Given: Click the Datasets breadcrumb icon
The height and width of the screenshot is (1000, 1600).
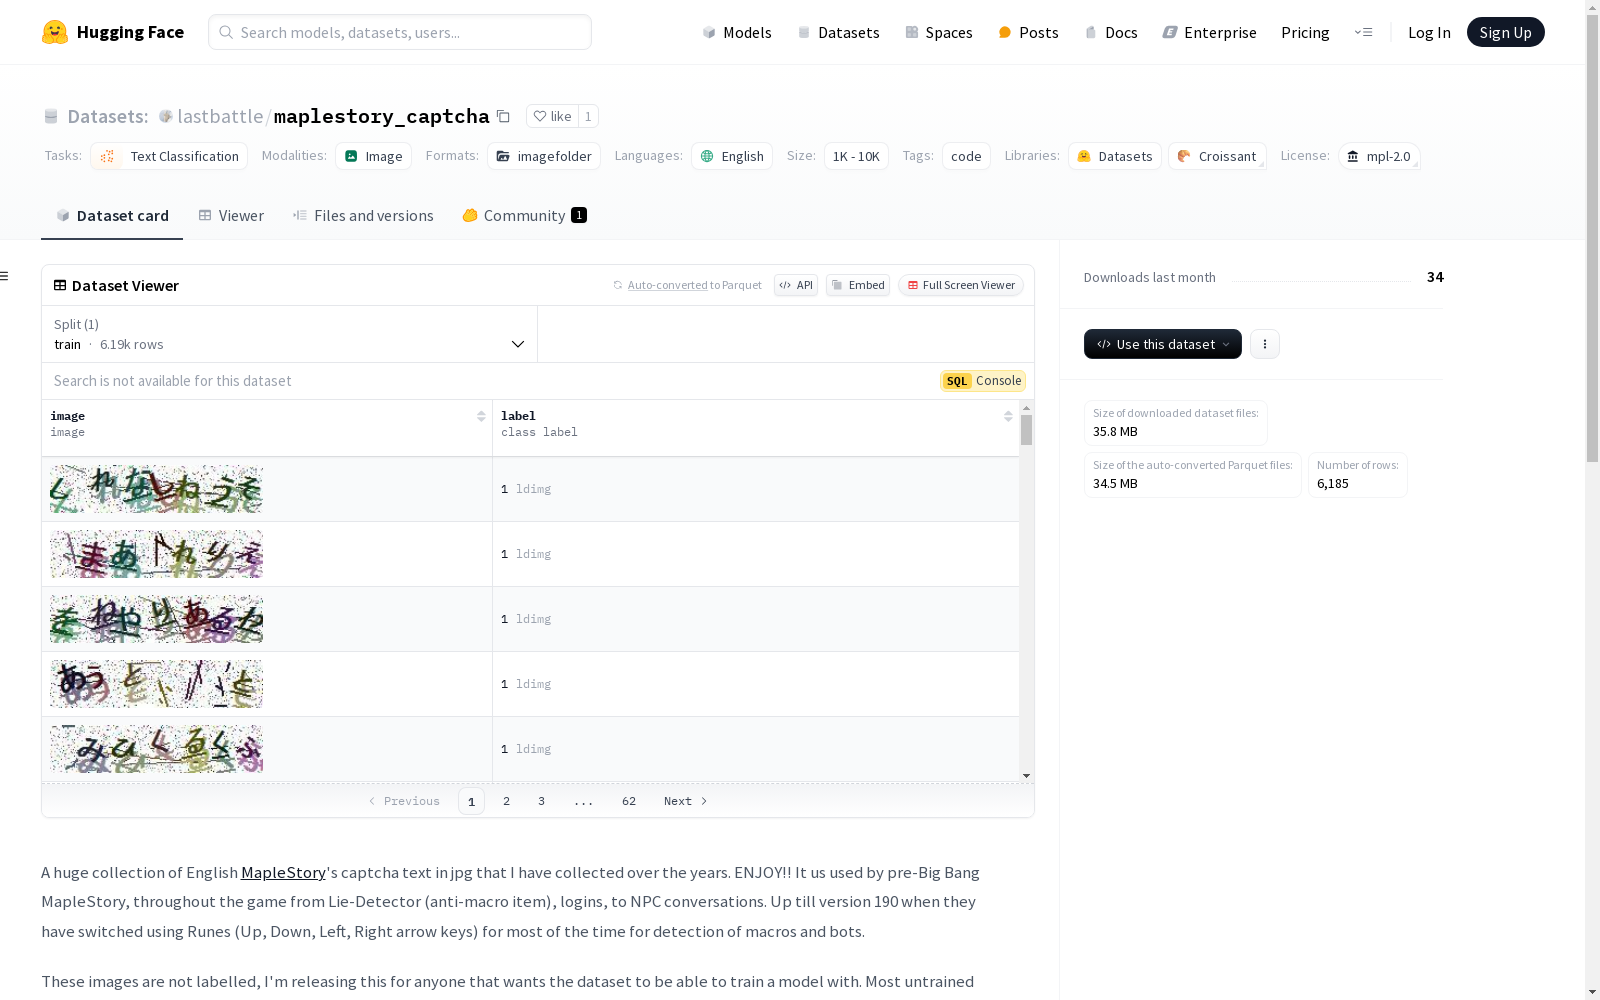Looking at the screenshot, I should pyautogui.click(x=51, y=116).
